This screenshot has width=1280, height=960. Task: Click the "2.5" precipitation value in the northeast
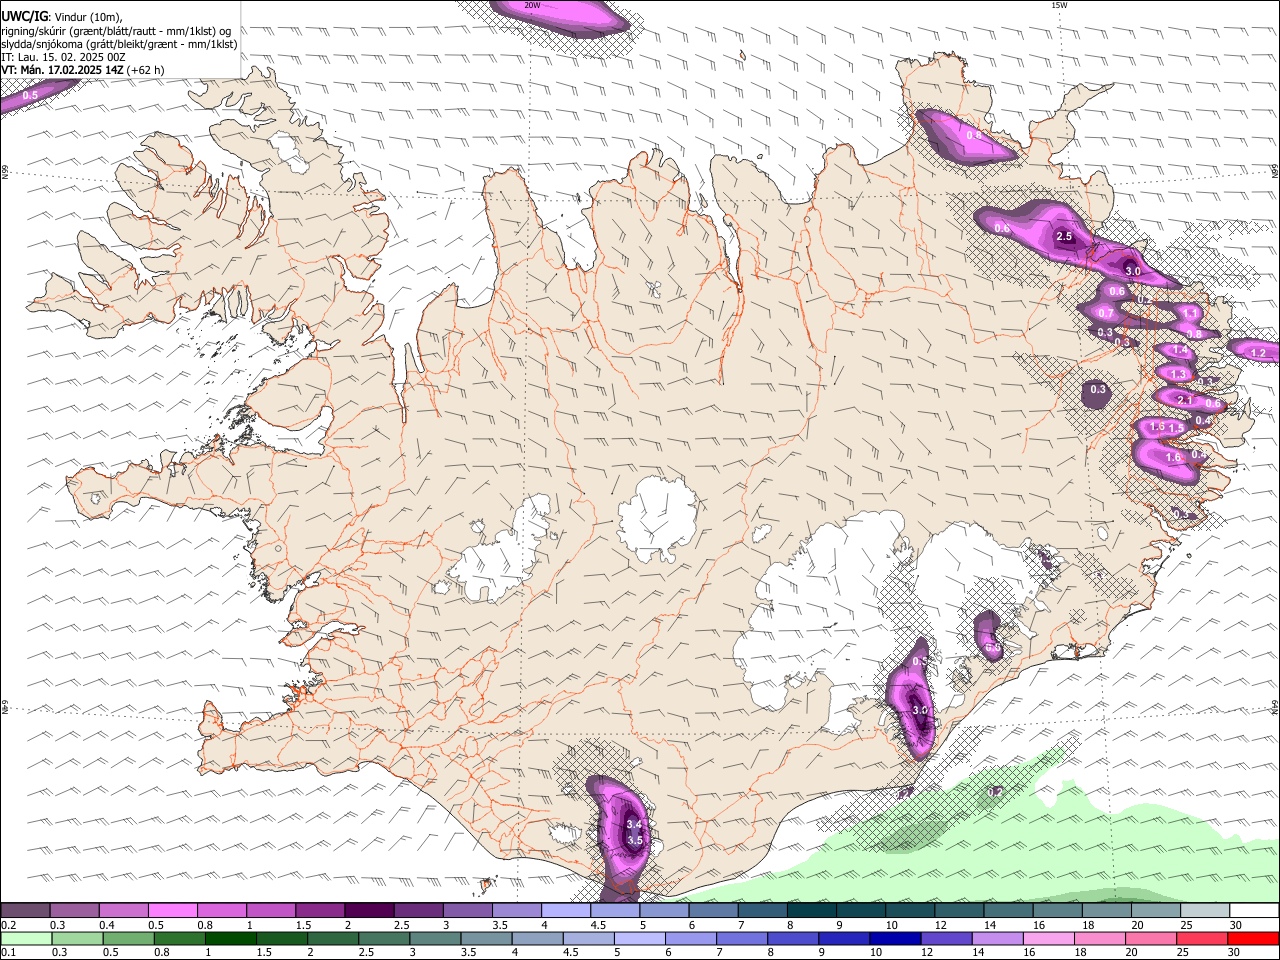coord(1064,237)
